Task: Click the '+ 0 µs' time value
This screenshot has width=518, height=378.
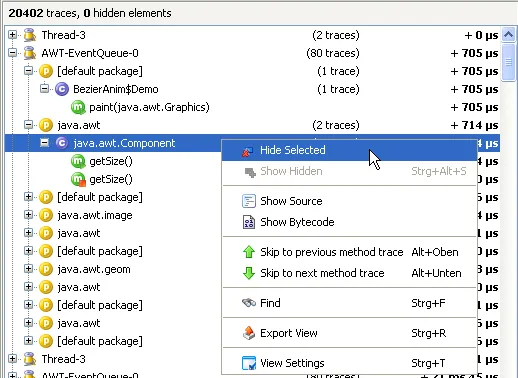Action: (481, 35)
